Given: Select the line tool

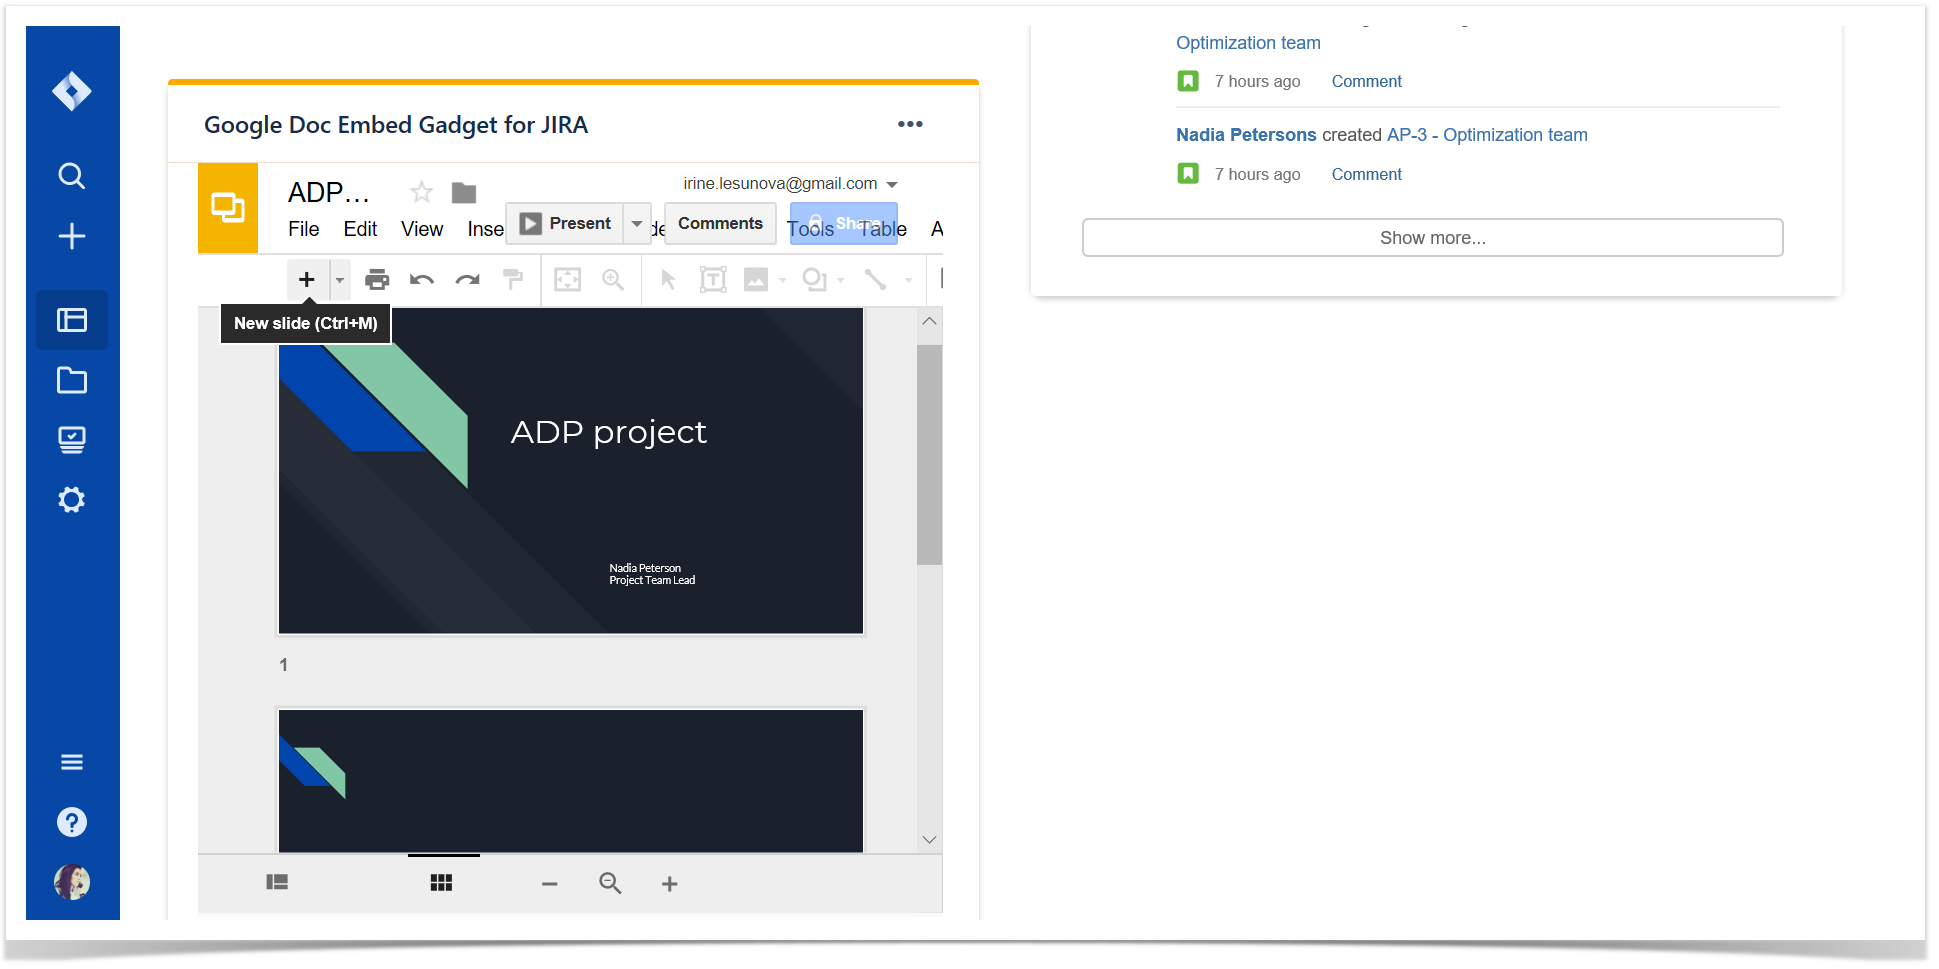Looking at the screenshot, I should coord(876,280).
